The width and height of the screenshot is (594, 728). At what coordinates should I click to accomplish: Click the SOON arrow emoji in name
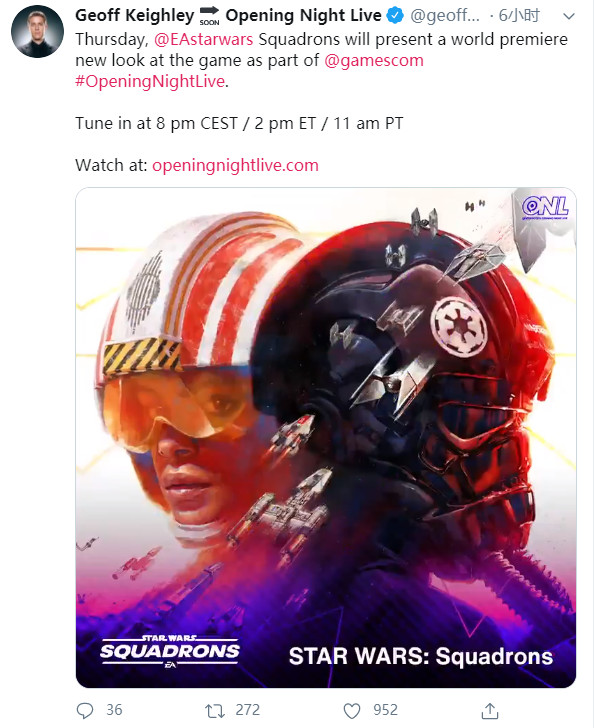coord(209,15)
